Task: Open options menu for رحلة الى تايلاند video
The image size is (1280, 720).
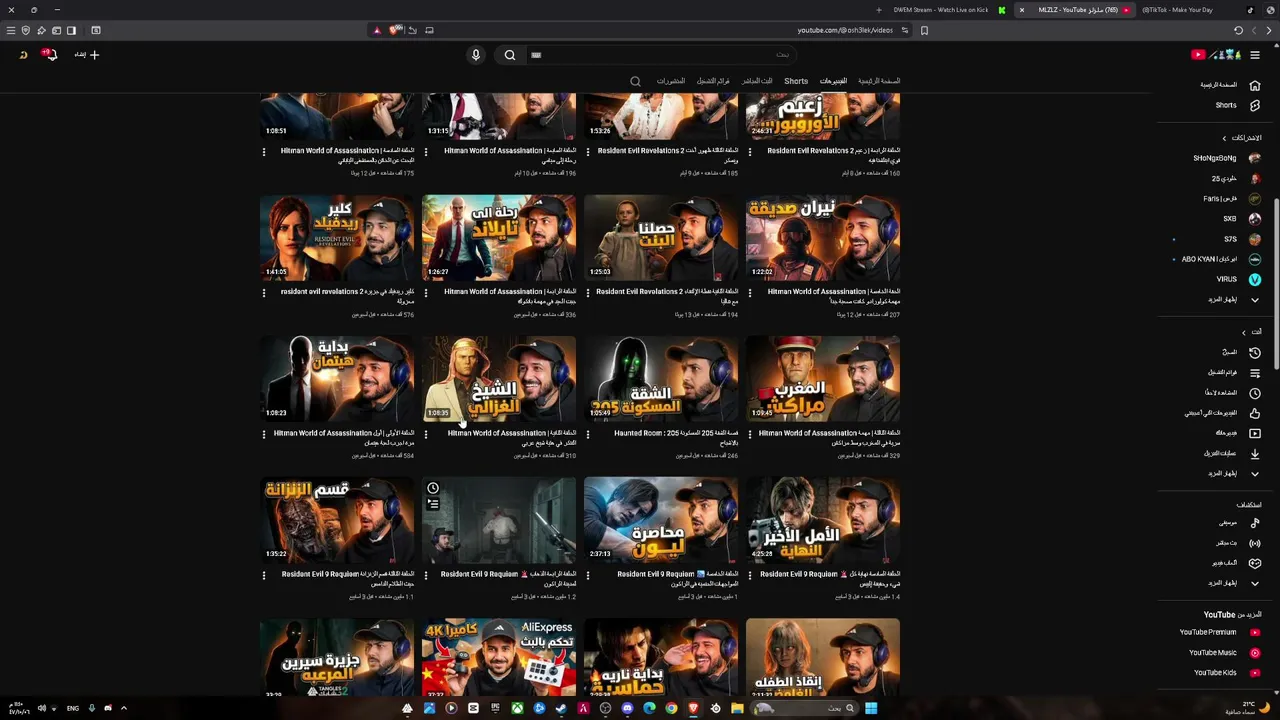Action: [x=426, y=293]
